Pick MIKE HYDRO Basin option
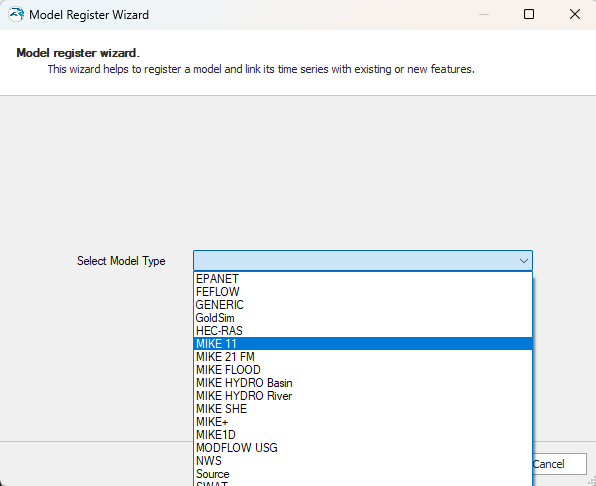596x486 pixels. (x=363, y=383)
